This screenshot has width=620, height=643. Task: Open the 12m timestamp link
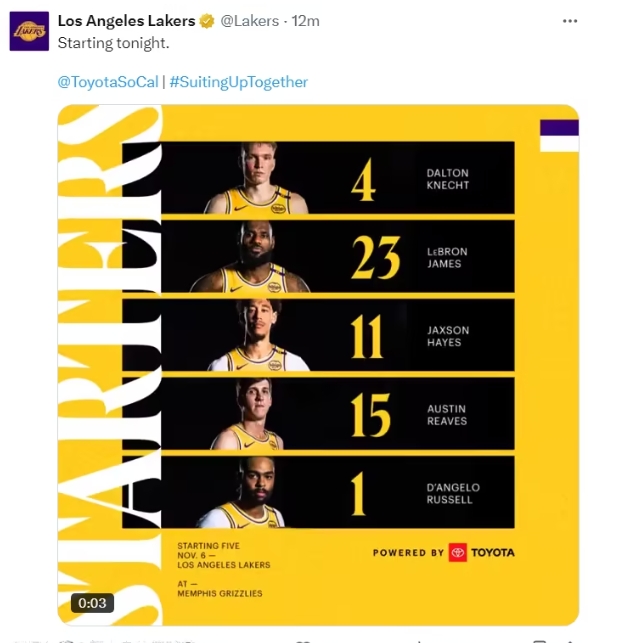click(305, 21)
